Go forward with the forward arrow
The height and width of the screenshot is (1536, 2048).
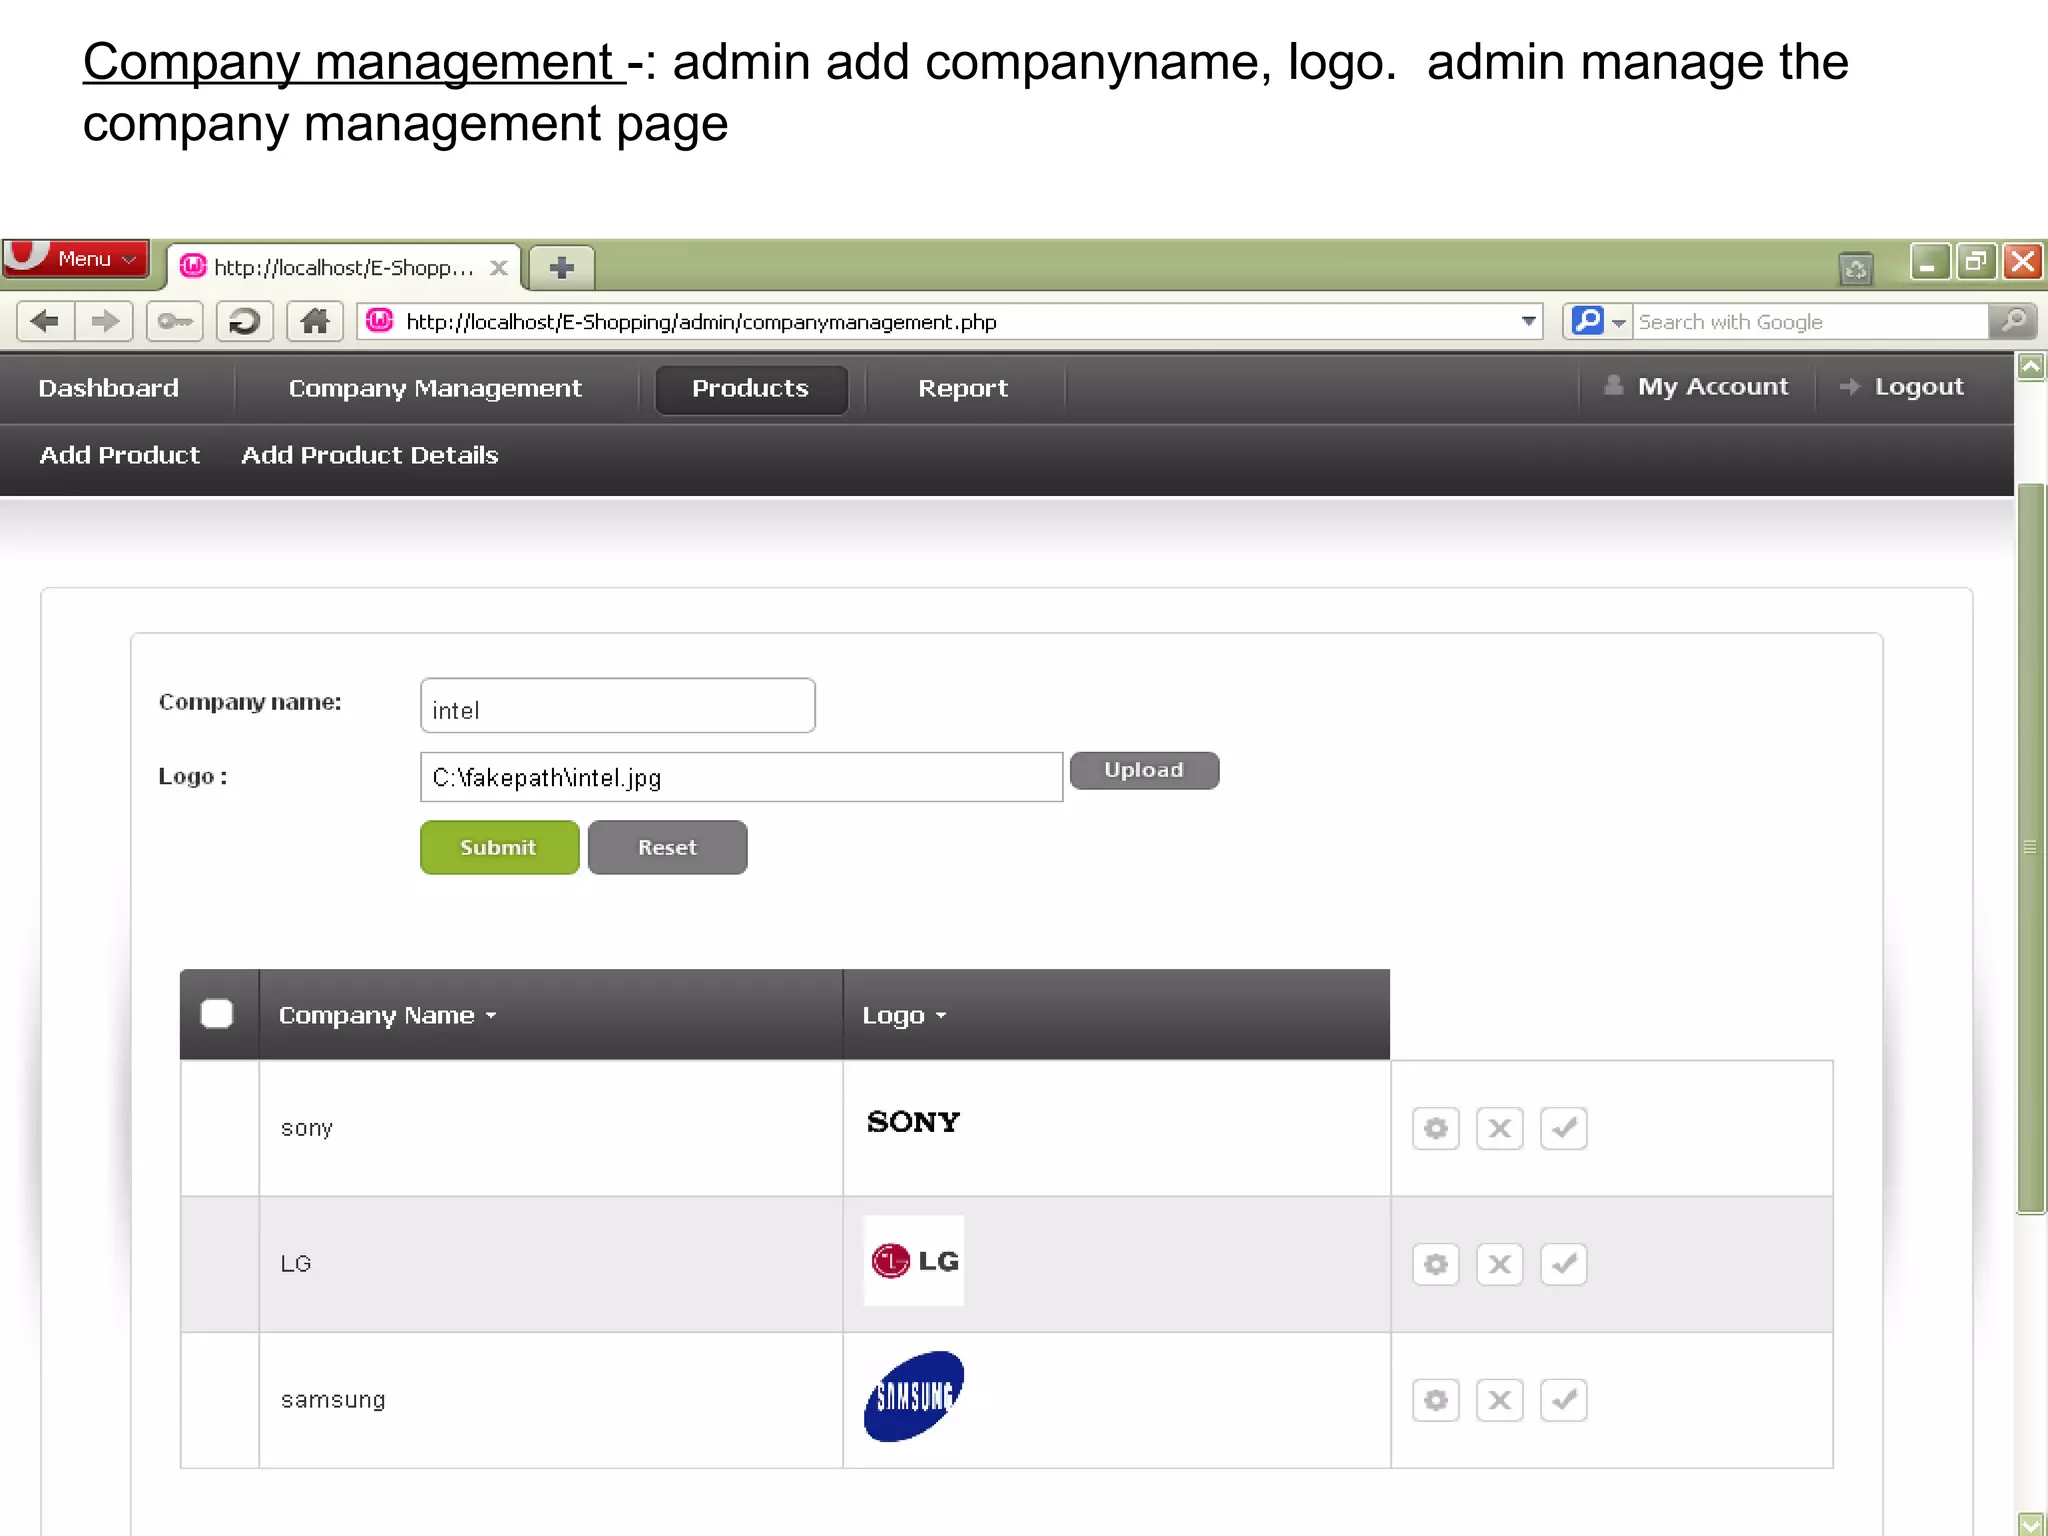[x=104, y=322]
